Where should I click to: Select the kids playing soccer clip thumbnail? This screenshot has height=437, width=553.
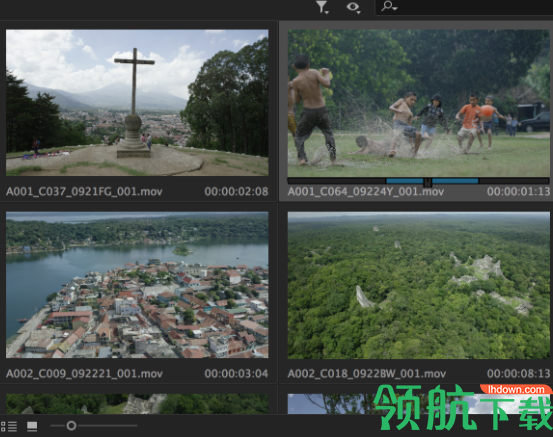point(419,103)
